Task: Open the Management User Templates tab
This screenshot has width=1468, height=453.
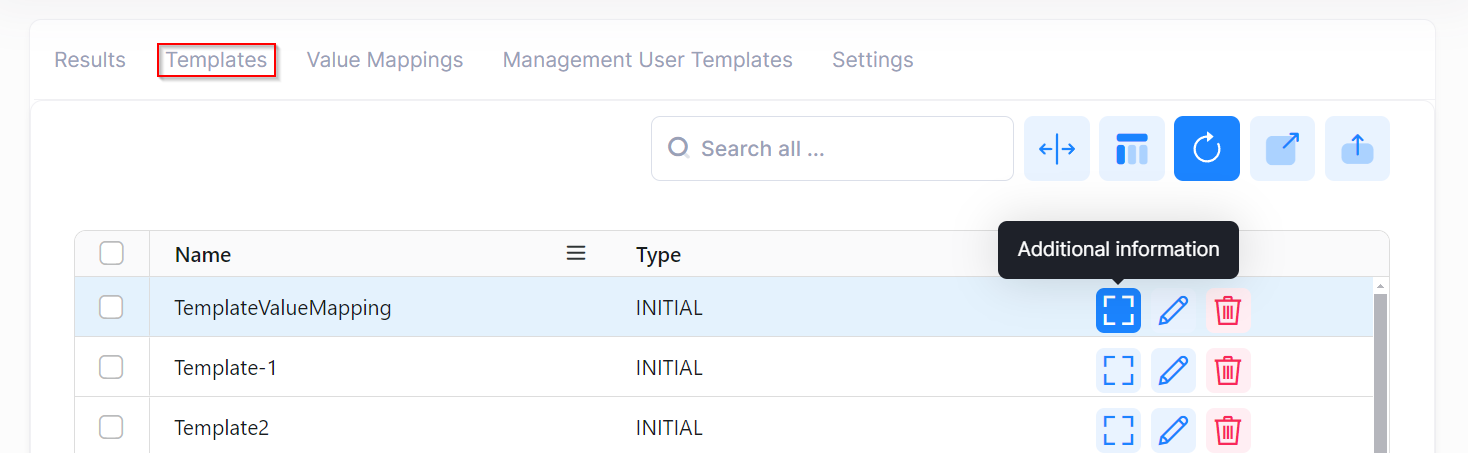Action: click(647, 60)
